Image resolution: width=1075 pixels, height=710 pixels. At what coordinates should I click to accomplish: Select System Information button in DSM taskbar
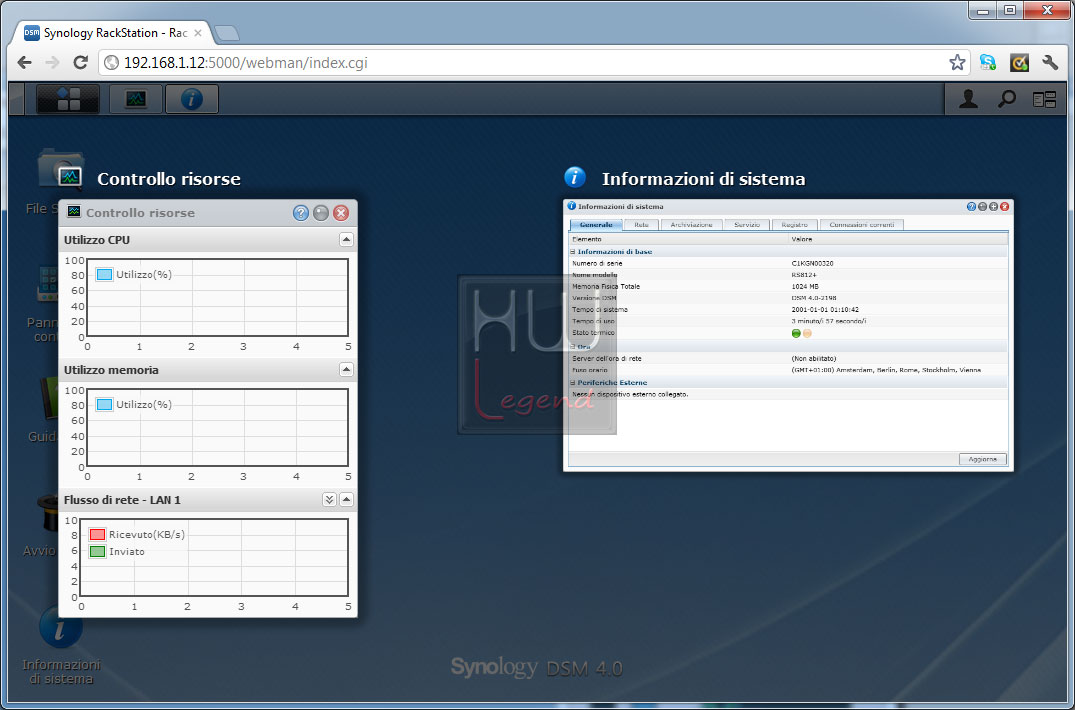pos(191,99)
